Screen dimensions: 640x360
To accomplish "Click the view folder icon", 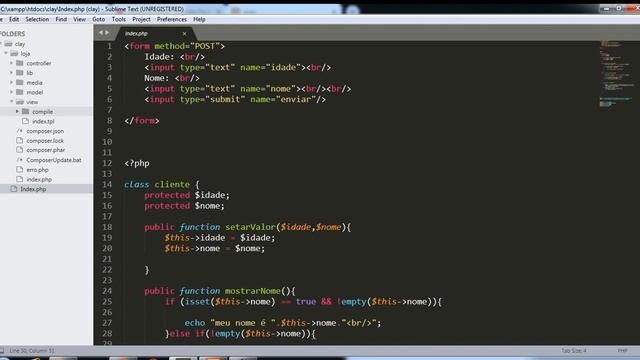I will (x=20, y=102).
